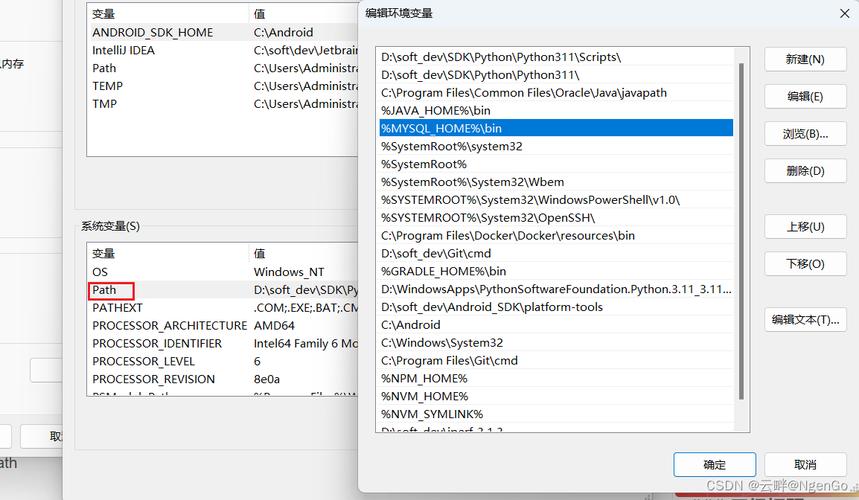Select the %NPM_HOME% entry
This screenshot has width=859, height=500.
coord(556,378)
